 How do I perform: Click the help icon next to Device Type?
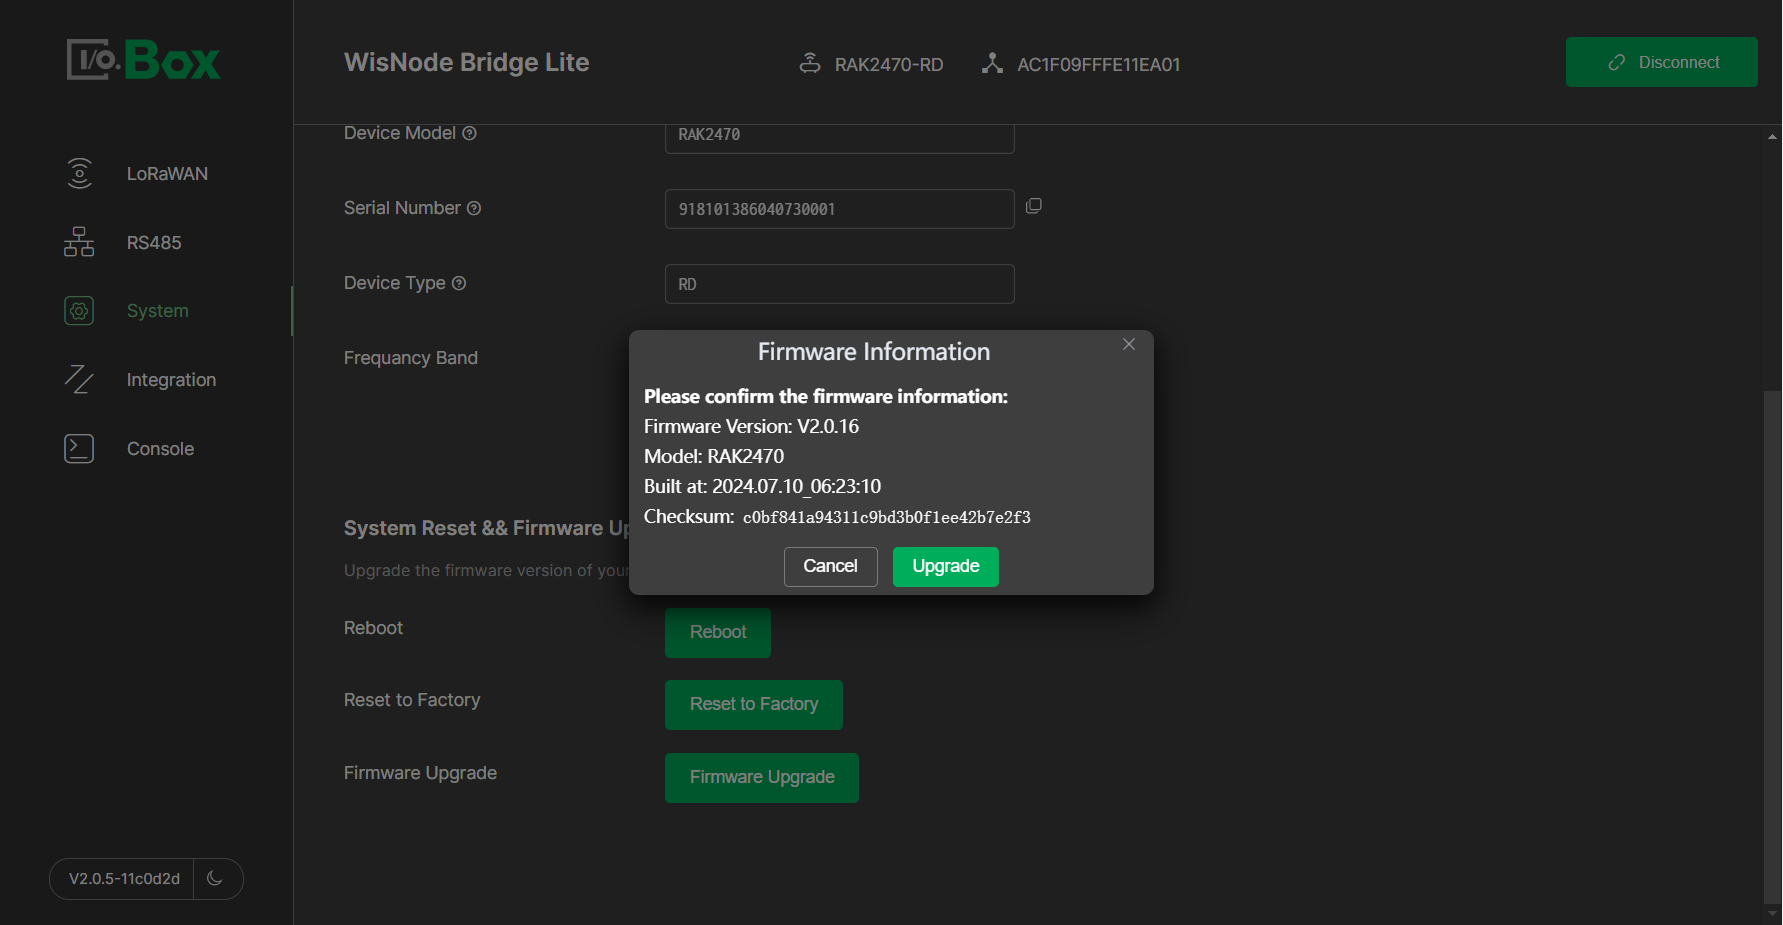tap(459, 283)
